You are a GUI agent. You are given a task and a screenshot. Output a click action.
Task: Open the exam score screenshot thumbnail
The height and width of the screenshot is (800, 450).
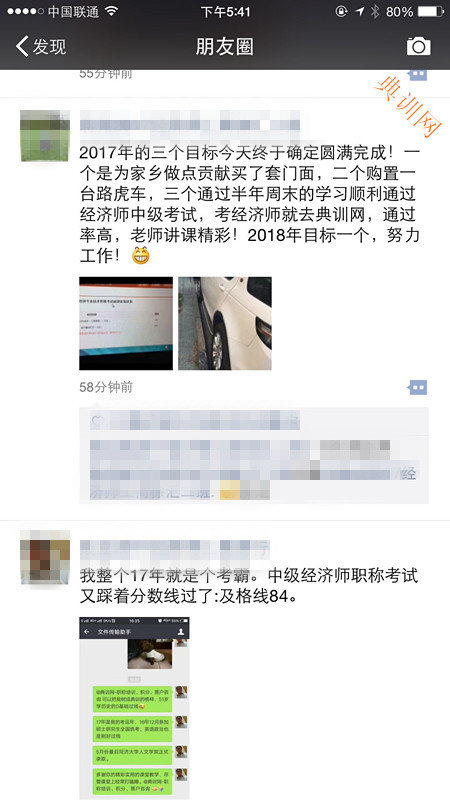[x=126, y=323]
